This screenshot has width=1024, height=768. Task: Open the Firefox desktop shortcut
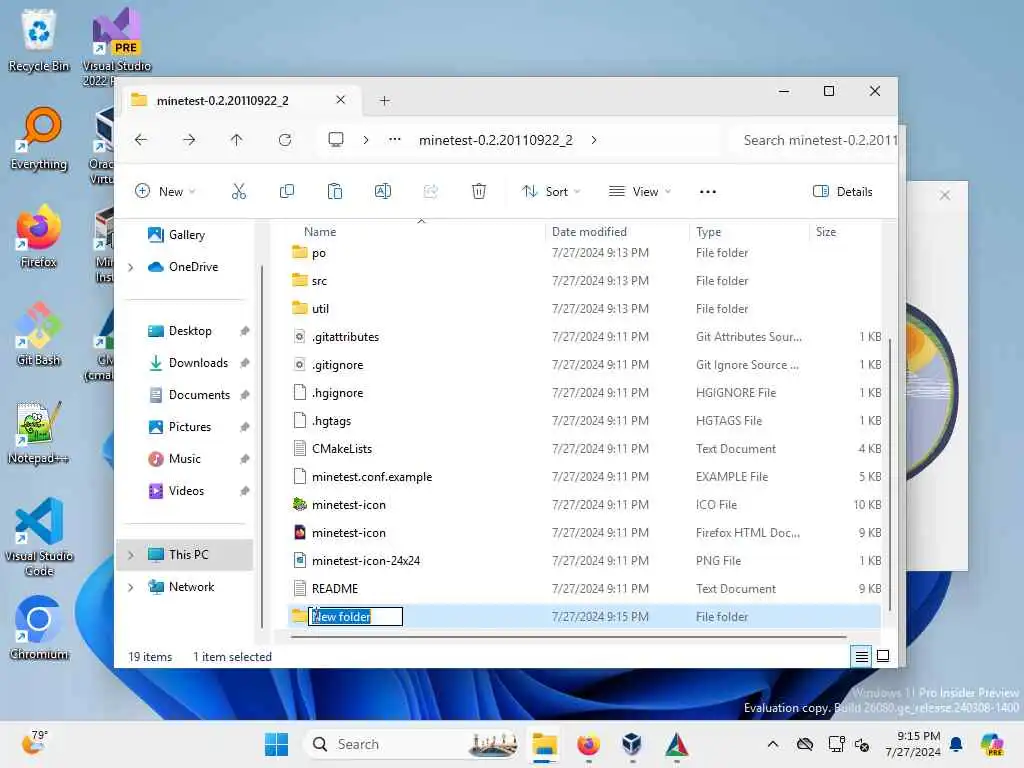[x=39, y=236]
